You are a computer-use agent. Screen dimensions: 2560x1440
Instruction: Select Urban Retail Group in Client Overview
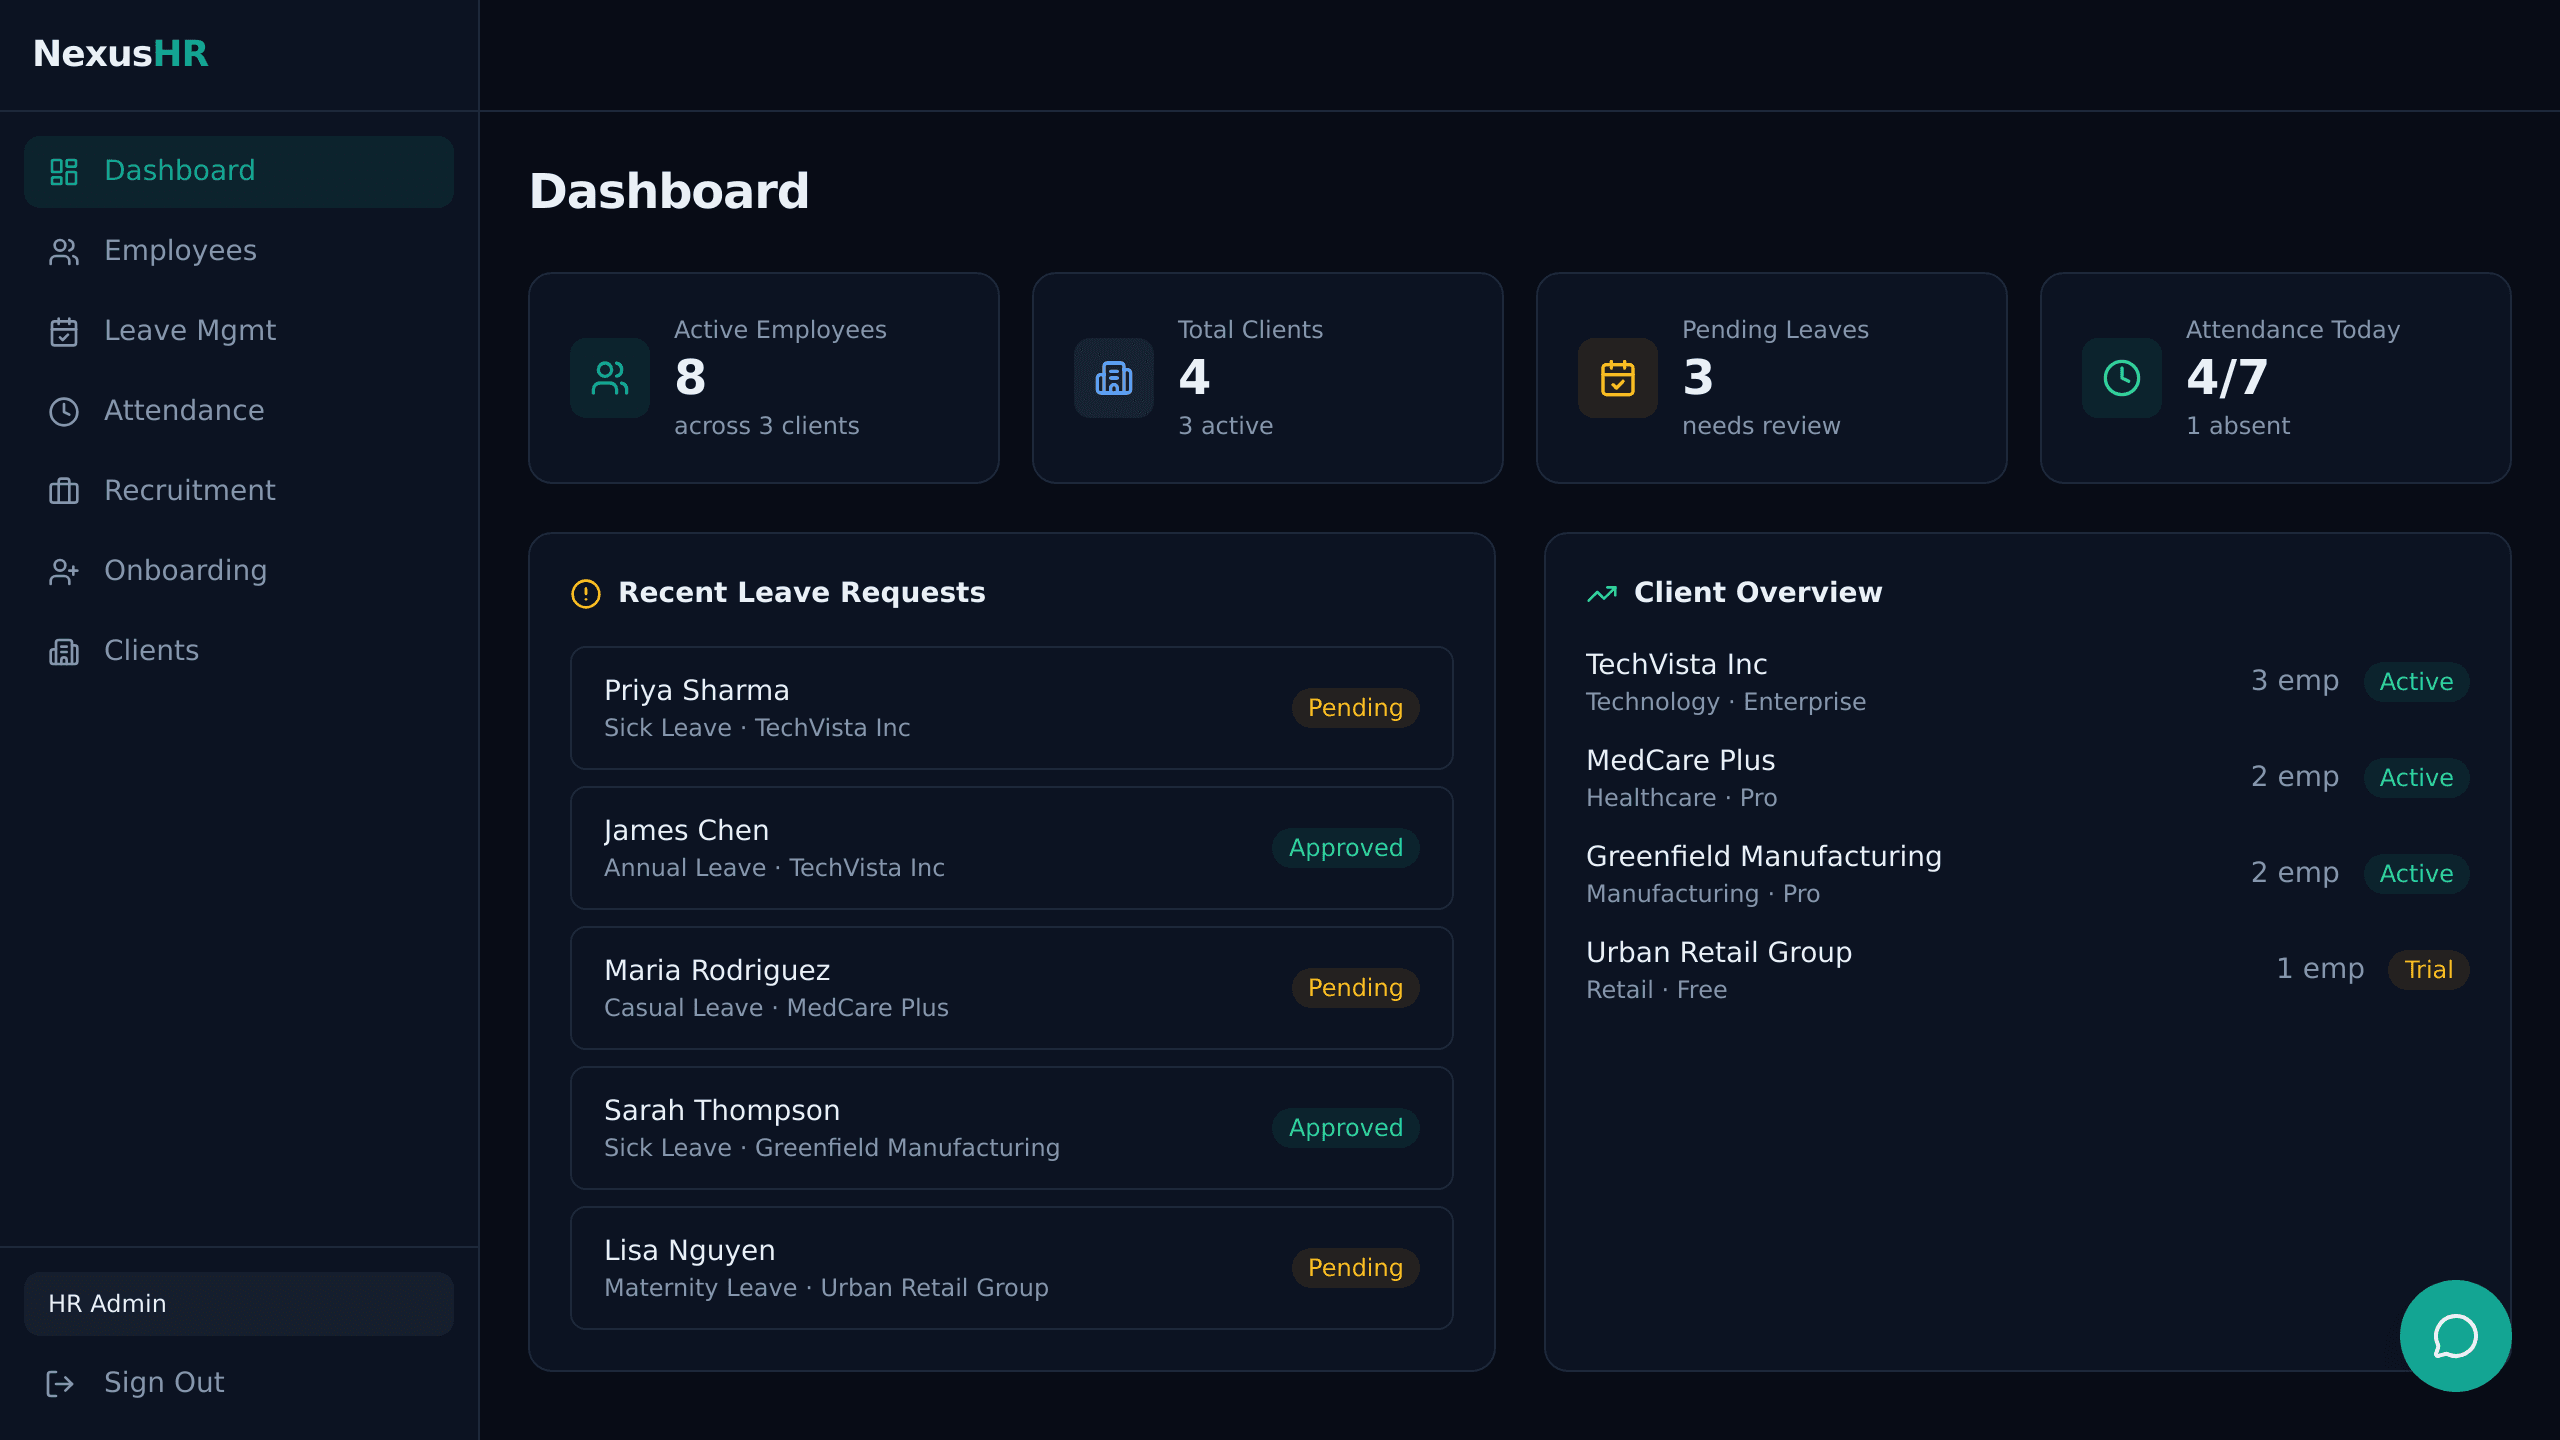click(x=2028, y=970)
